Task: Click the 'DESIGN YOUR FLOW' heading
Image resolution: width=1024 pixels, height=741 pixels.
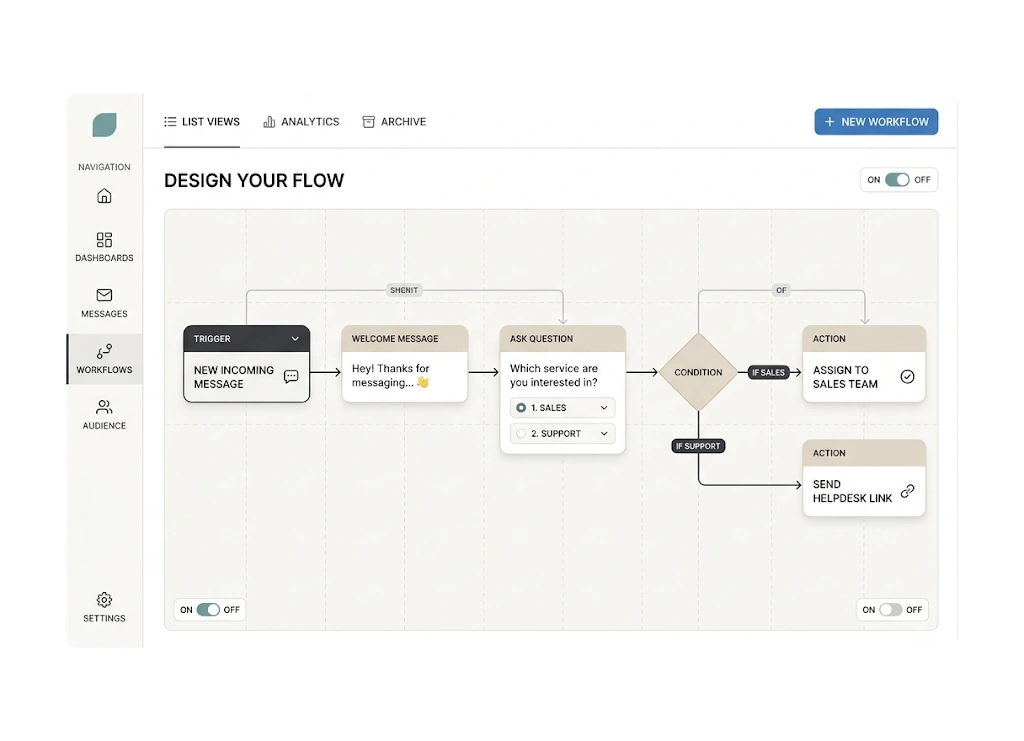Action: coord(254,180)
